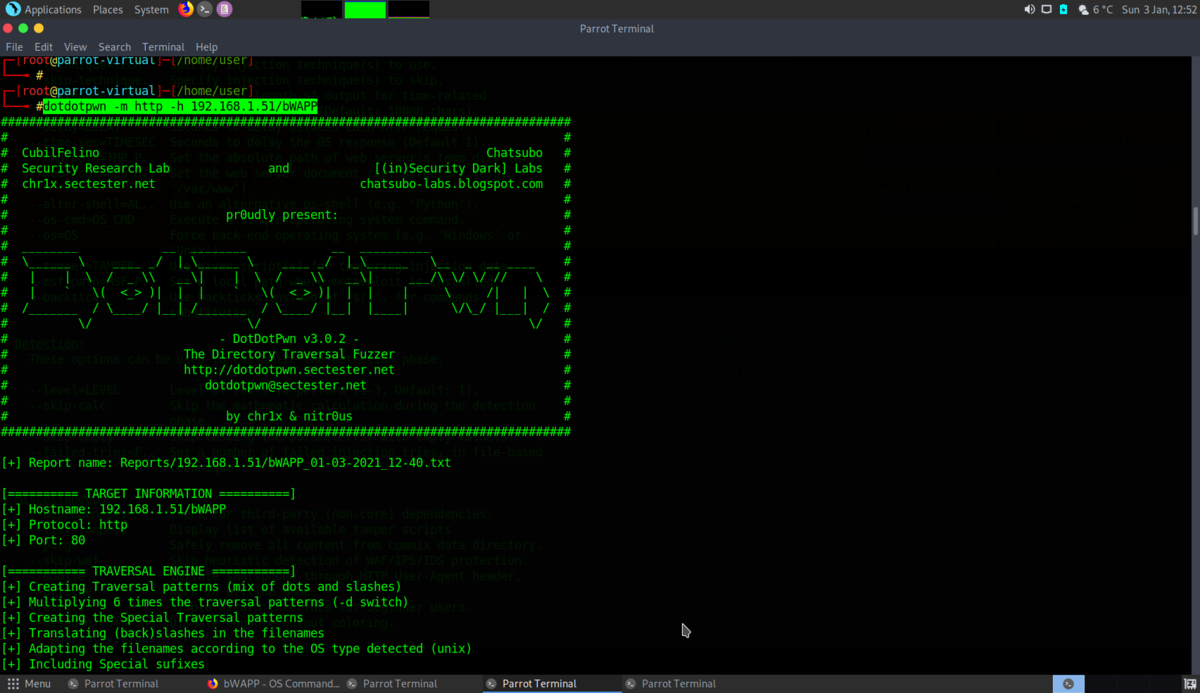
Task: Open the Edit menu in Parrot Terminal
Action: point(43,47)
